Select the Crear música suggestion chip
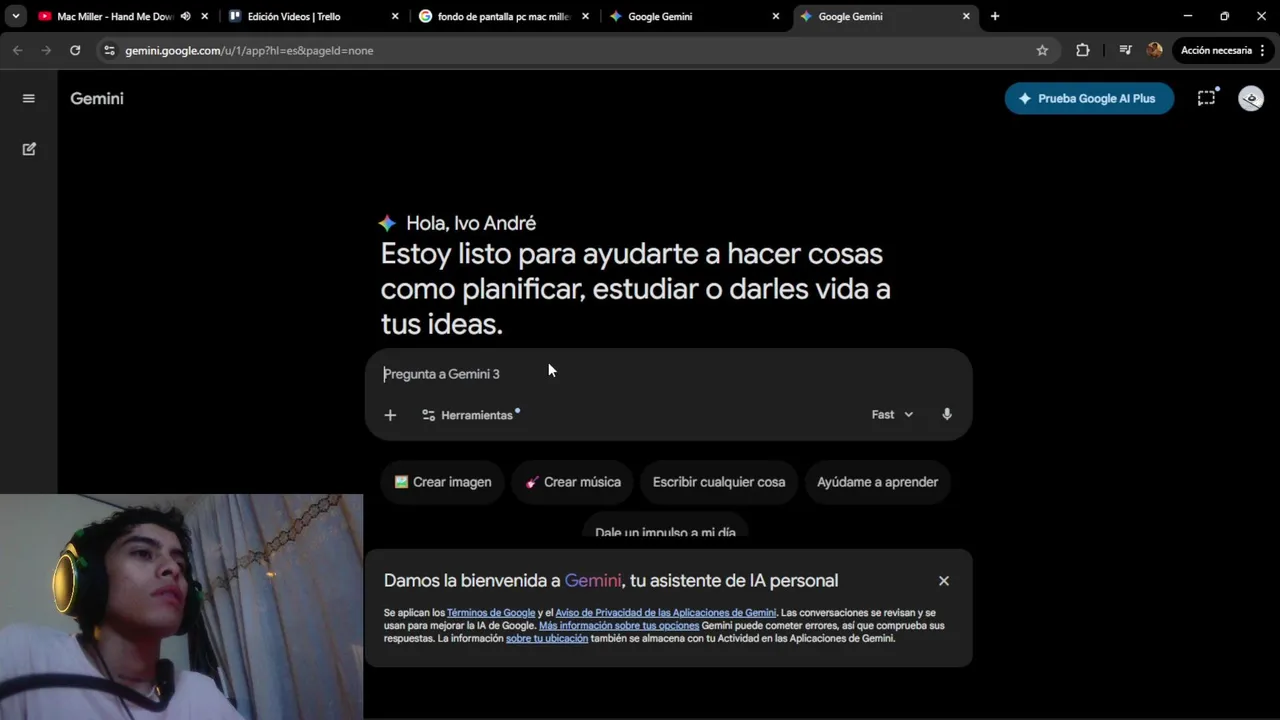This screenshot has width=1280, height=720. click(573, 482)
